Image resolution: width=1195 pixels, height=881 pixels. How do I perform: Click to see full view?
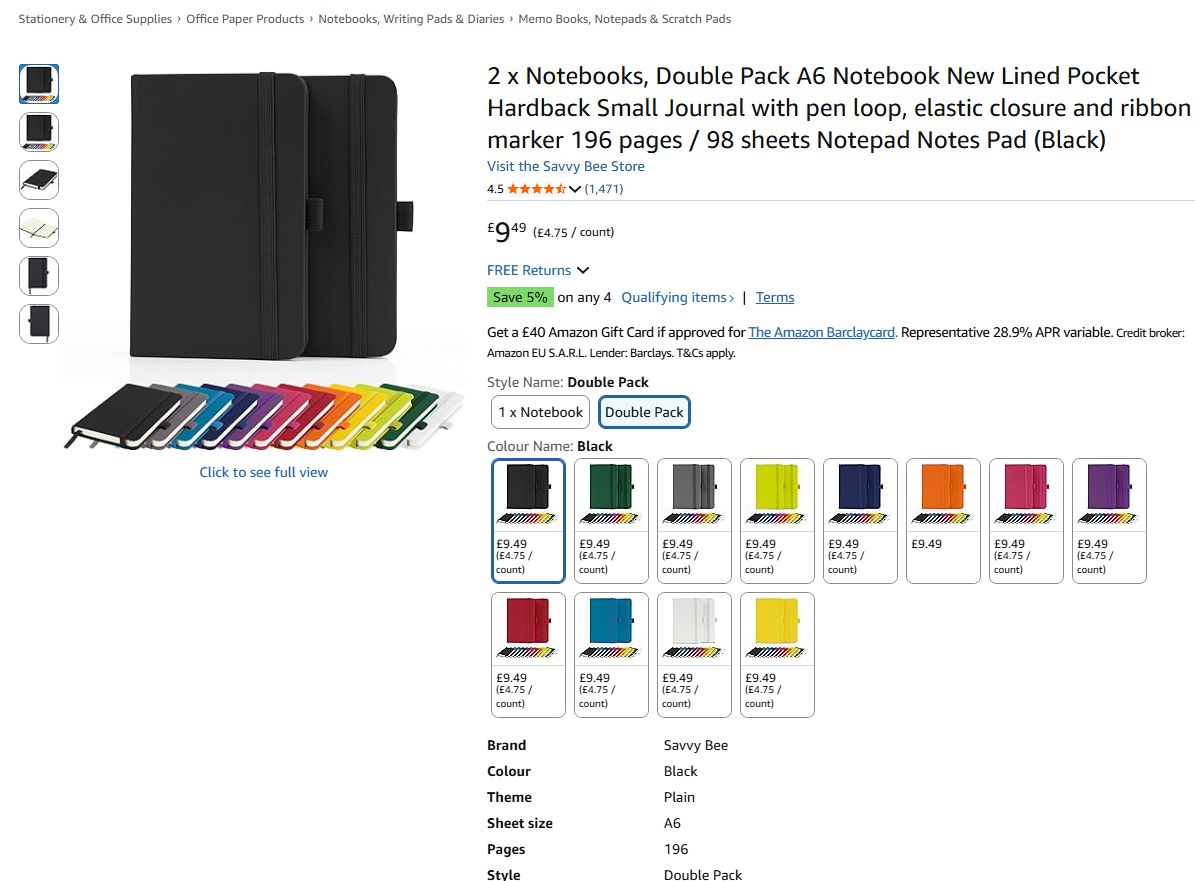coord(263,472)
